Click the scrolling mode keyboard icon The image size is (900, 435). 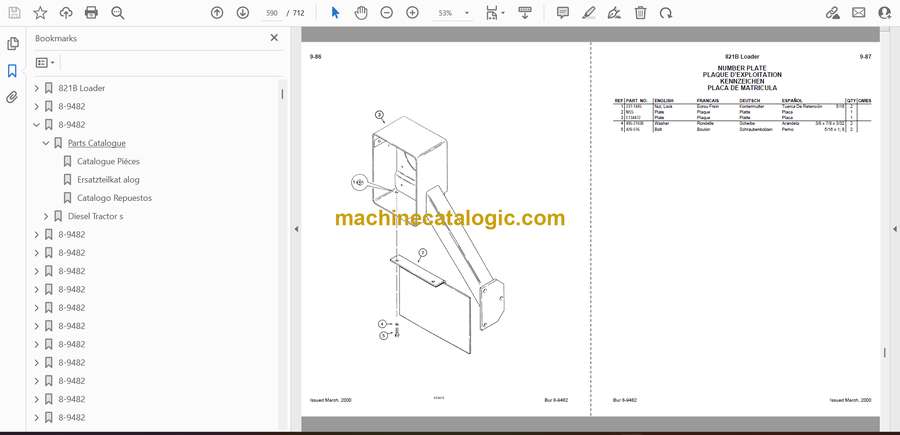pos(525,13)
